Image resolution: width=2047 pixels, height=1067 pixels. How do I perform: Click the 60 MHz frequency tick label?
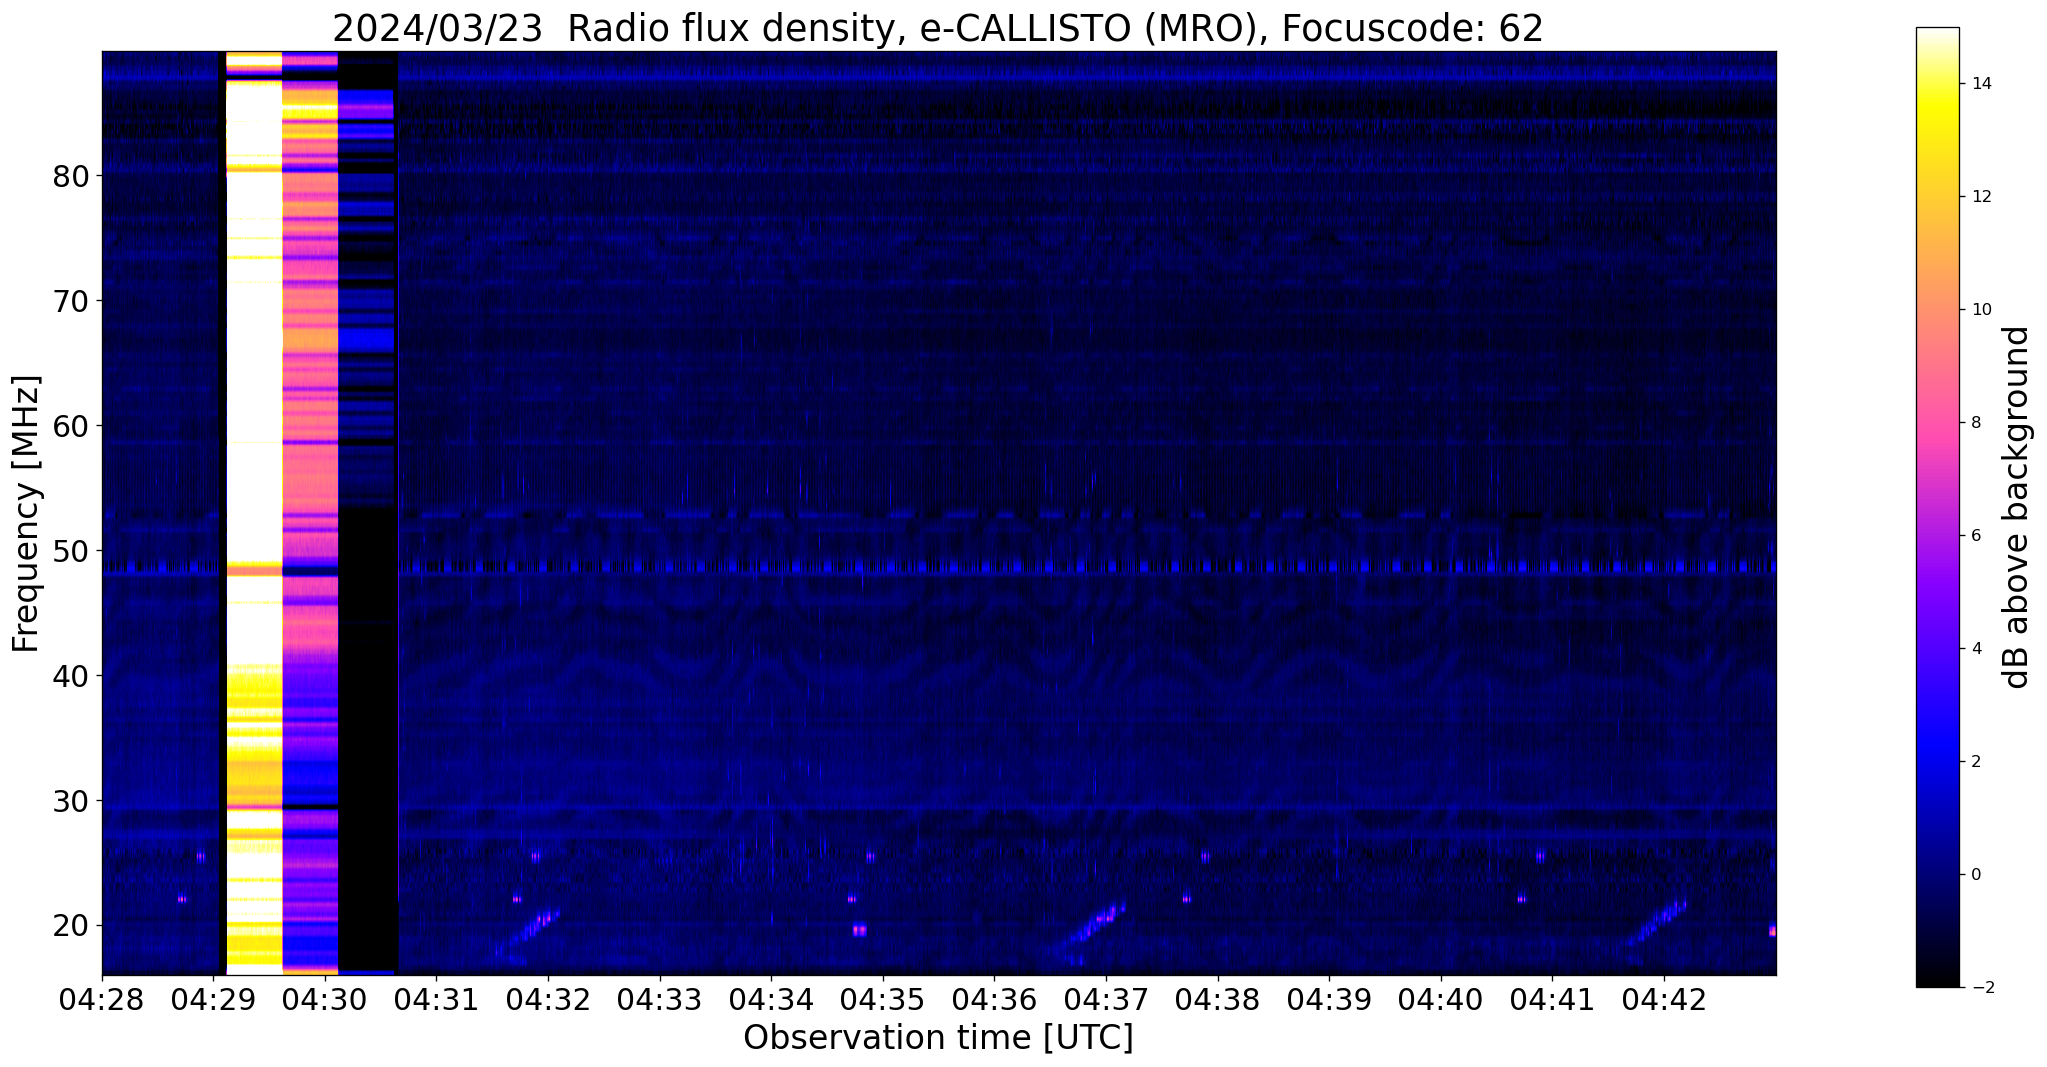point(70,426)
